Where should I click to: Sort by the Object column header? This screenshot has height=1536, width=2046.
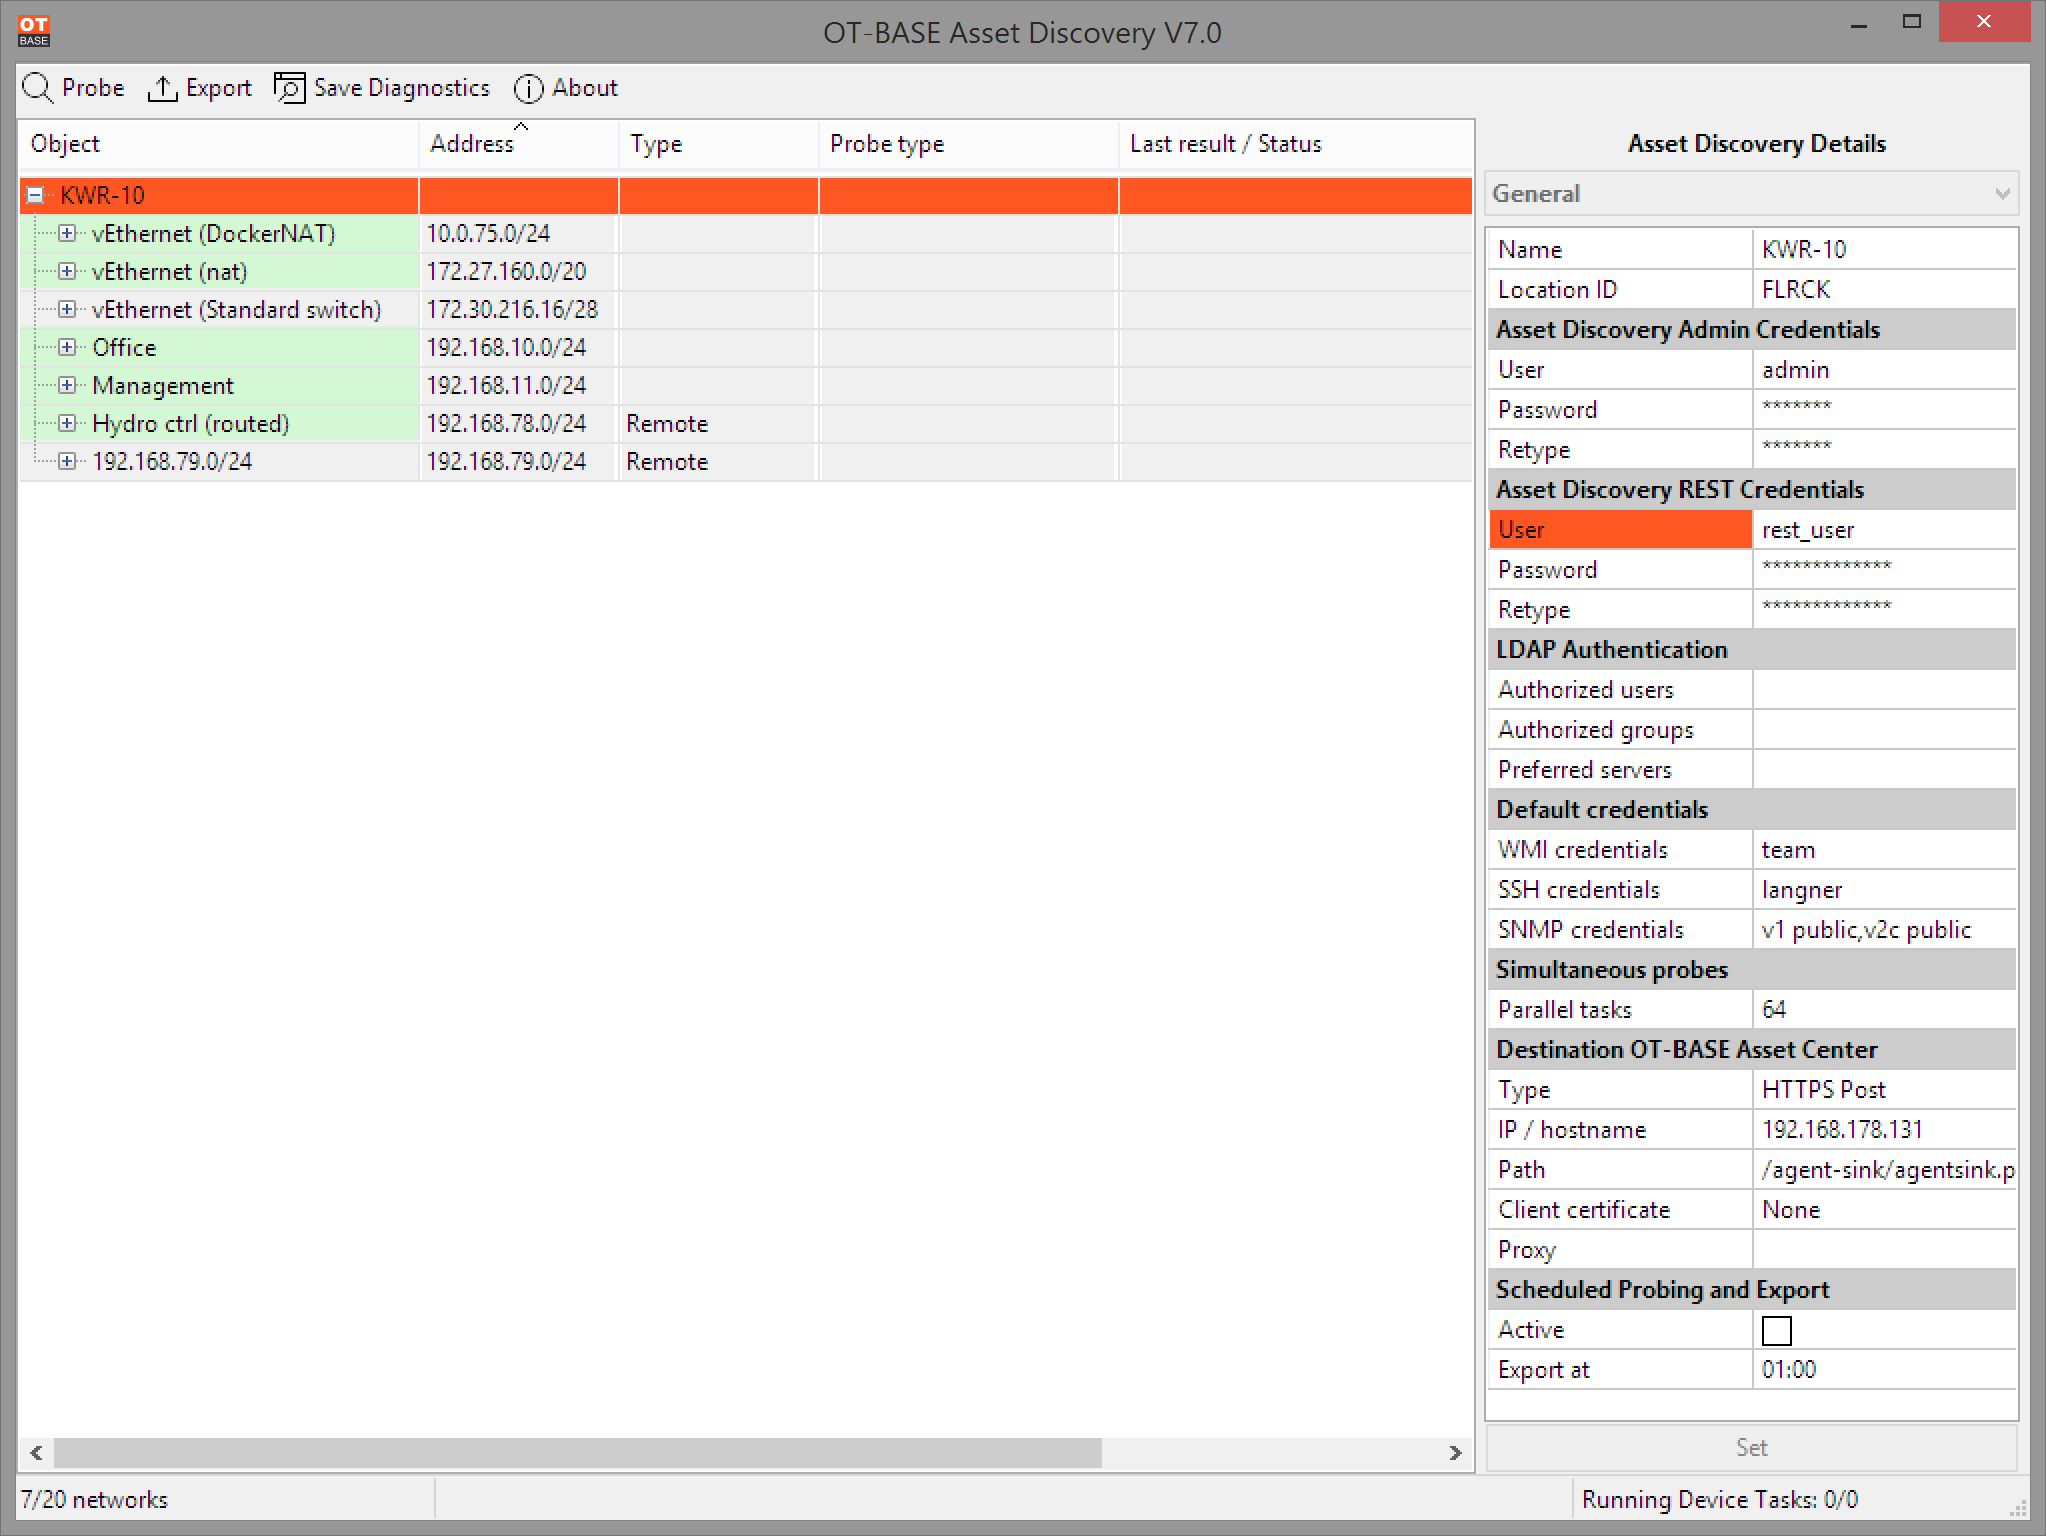click(x=219, y=144)
